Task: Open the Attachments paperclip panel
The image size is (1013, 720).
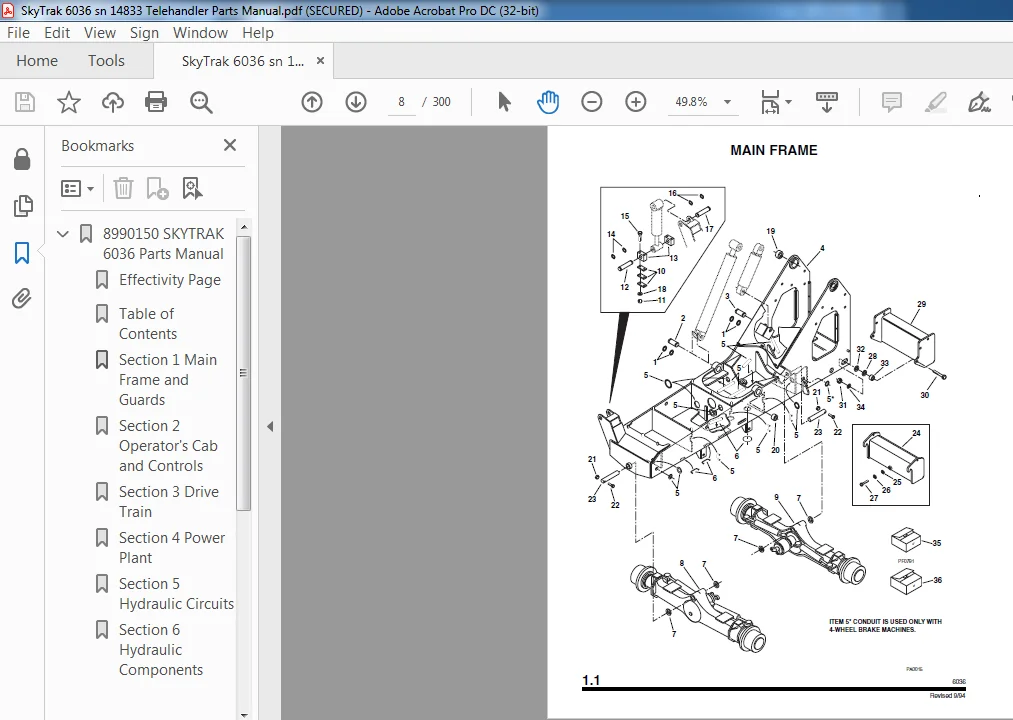Action: [22, 299]
